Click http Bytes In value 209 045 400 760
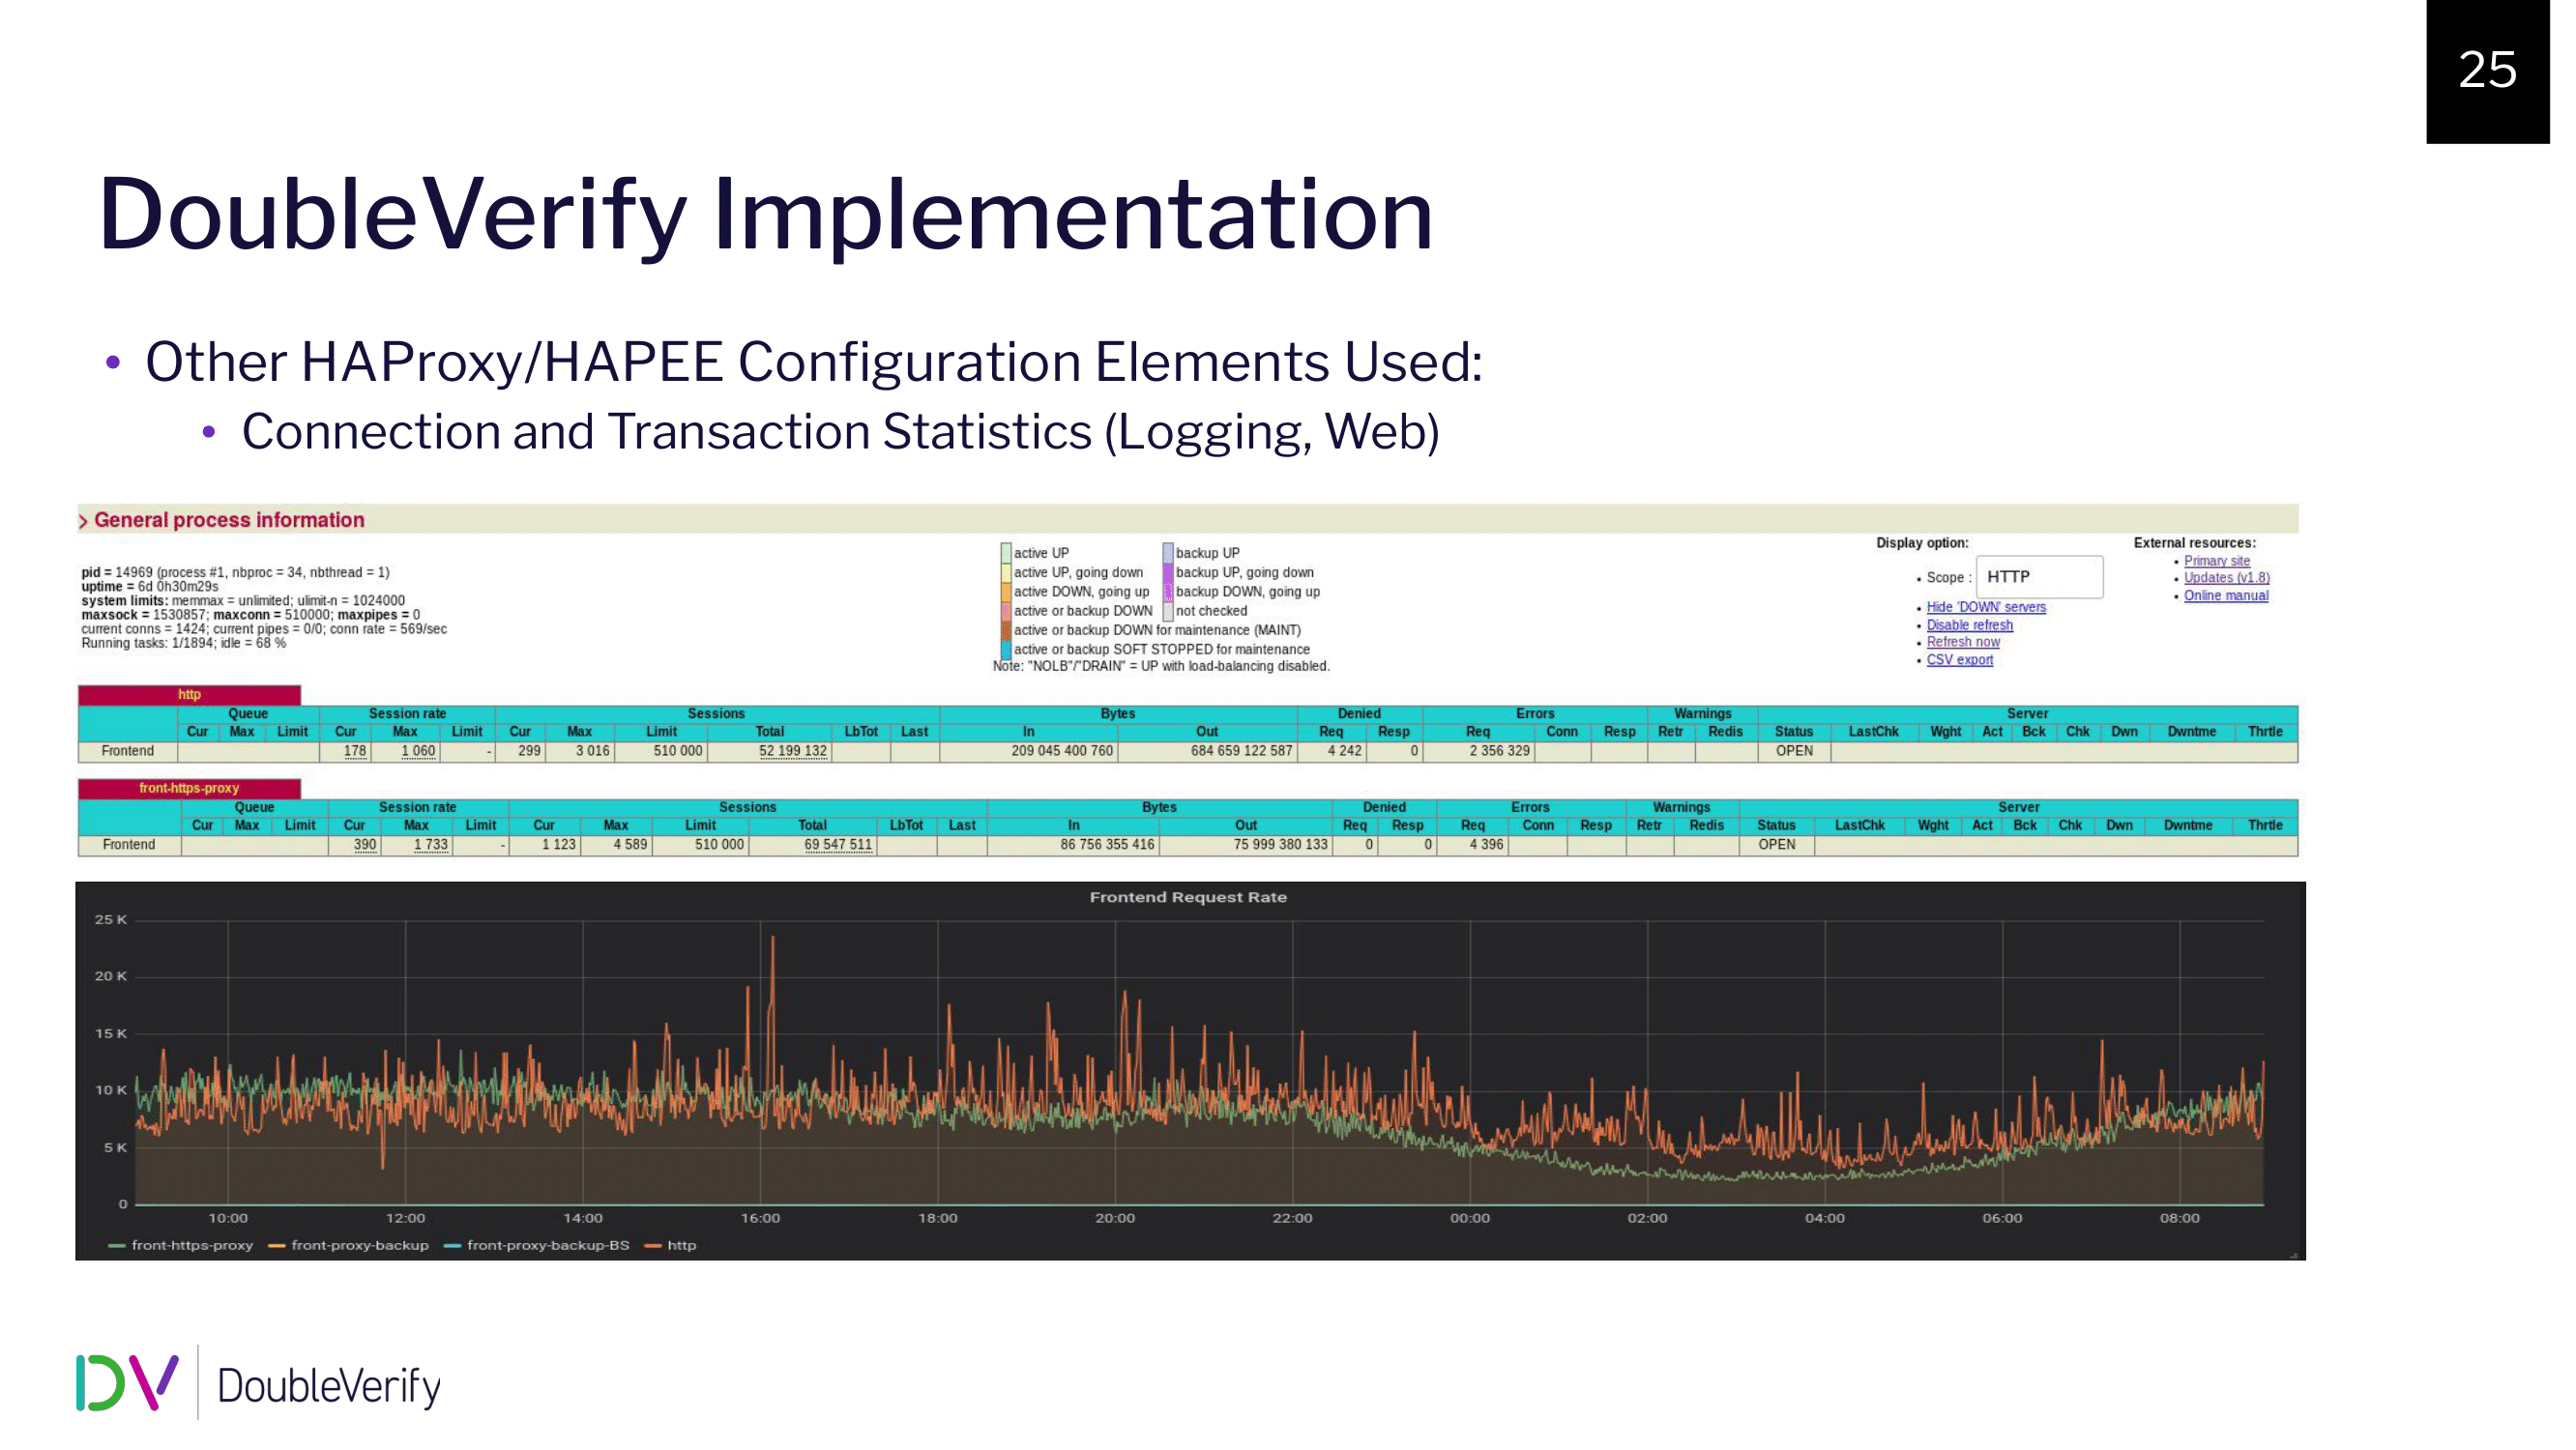 click(x=1062, y=751)
